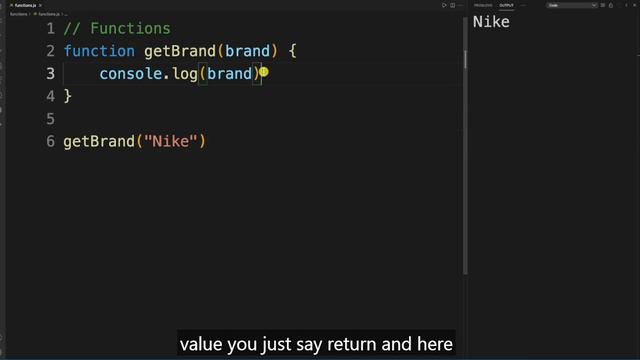This screenshot has width=640, height=360.
Task: Click the closing brace on line 4
Action: click(68, 96)
